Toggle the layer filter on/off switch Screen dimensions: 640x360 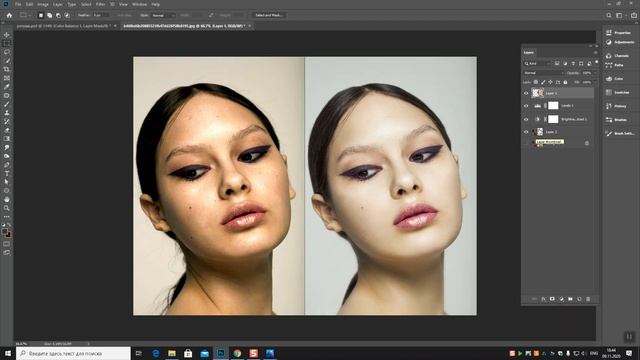(597, 62)
